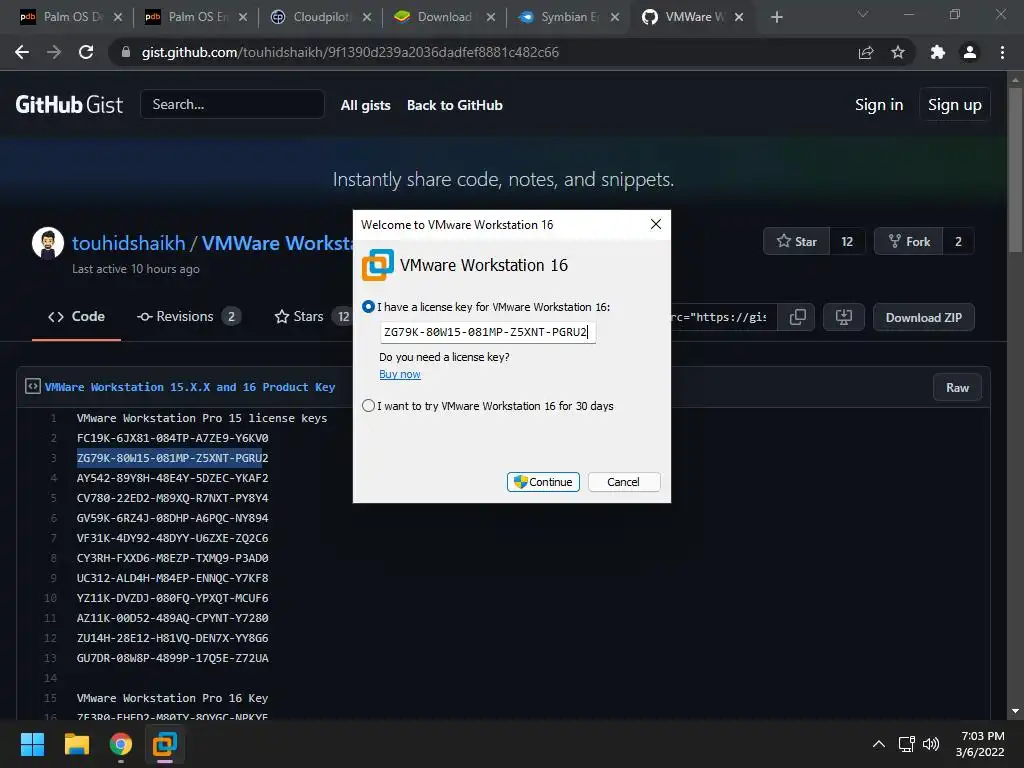Open the Stars tab
This screenshot has height=768, width=1024.
pos(312,317)
